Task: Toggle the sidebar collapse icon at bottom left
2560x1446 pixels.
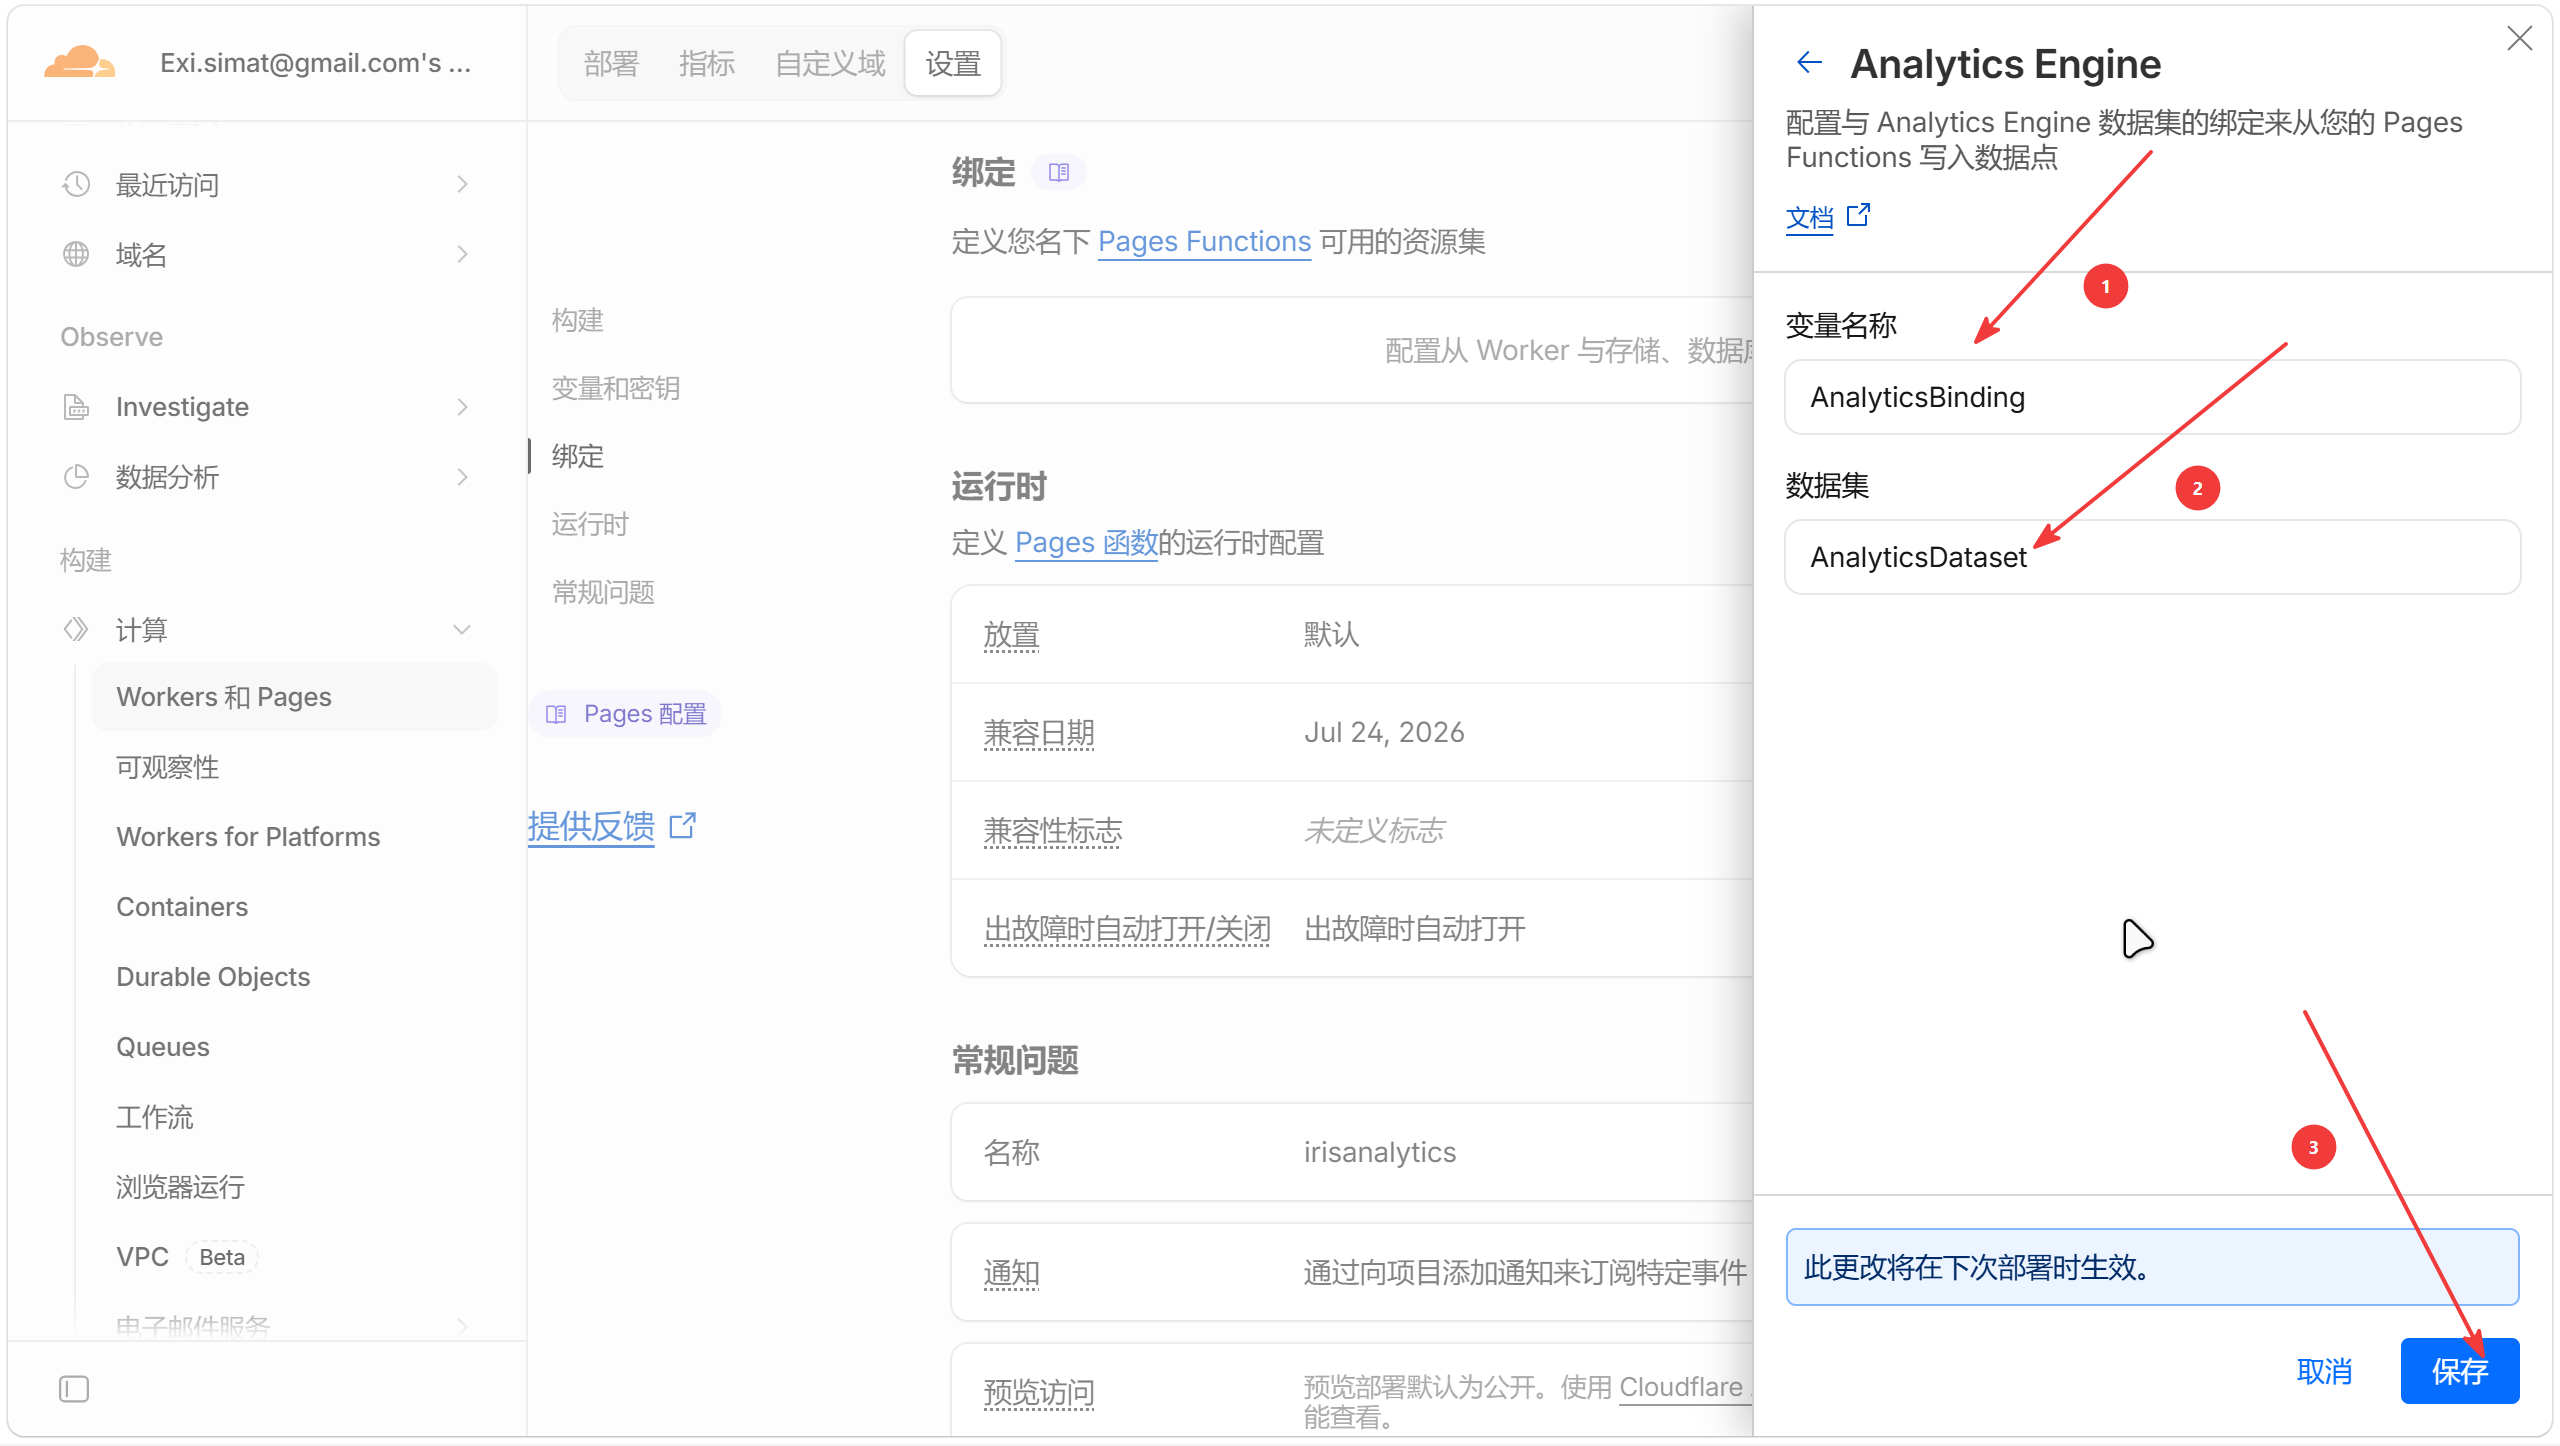Action: coord(74,1389)
